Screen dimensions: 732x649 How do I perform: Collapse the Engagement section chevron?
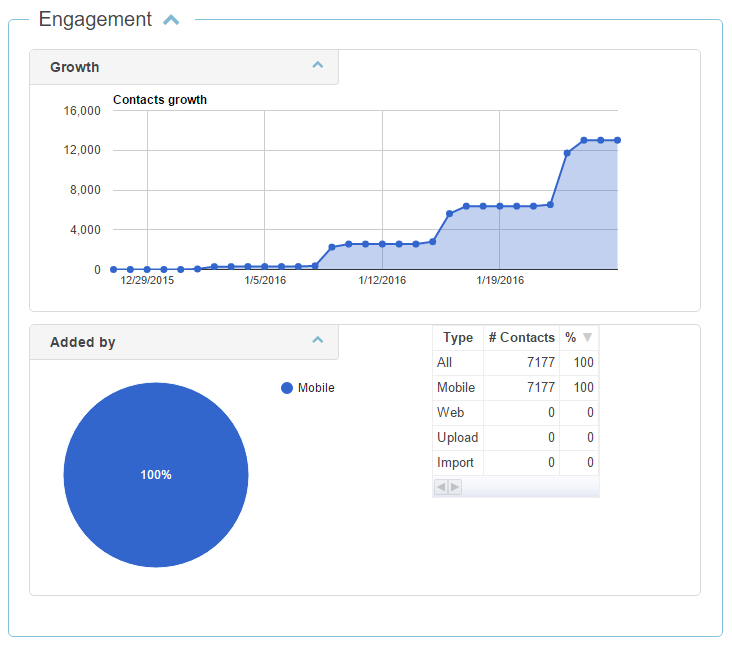pos(171,20)
